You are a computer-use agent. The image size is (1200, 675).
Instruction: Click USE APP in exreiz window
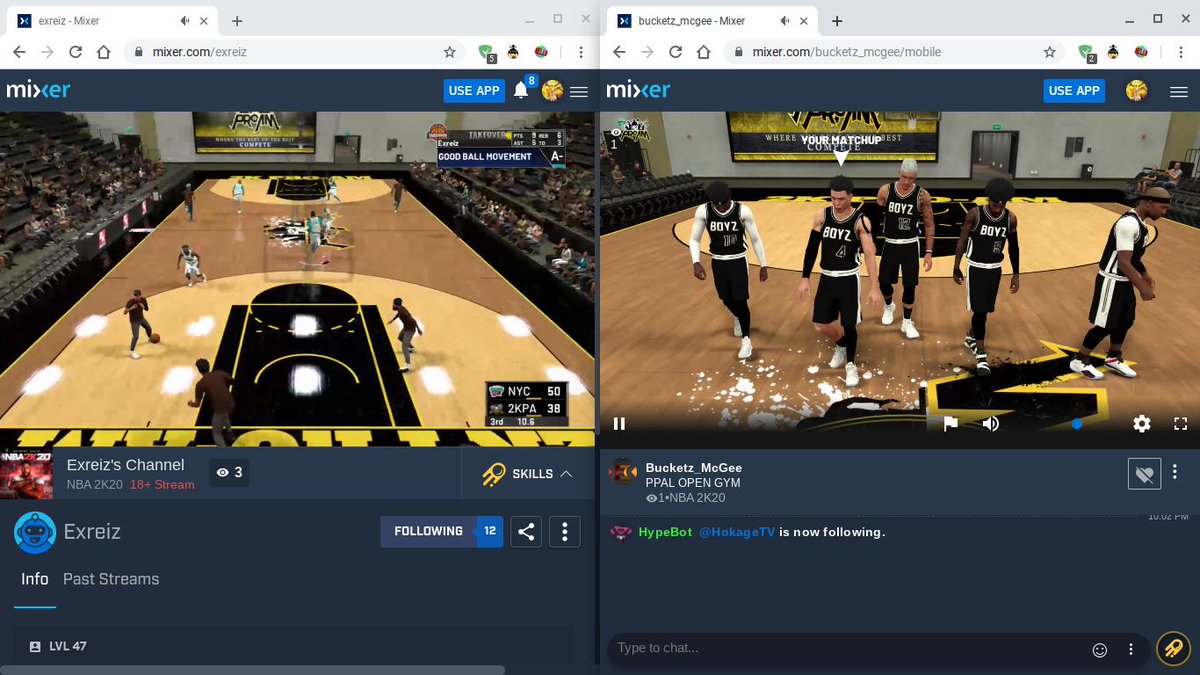(474, 91)
